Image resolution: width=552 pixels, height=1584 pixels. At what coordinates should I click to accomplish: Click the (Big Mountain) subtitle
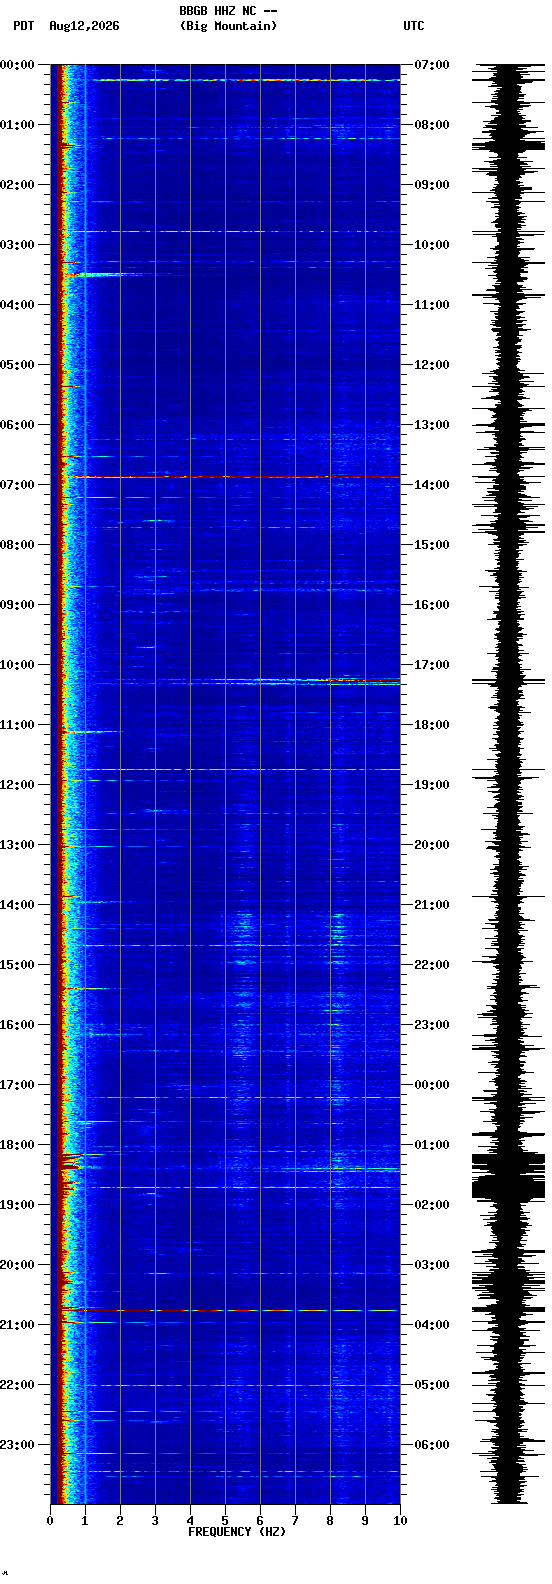click(x=228, y=26)
